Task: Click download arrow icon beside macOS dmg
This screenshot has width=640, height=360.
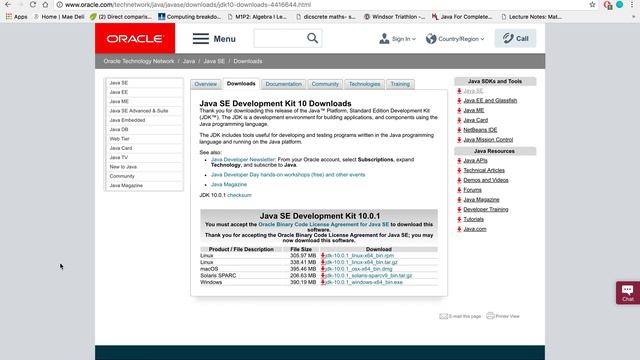Action: tap(322, 269)
